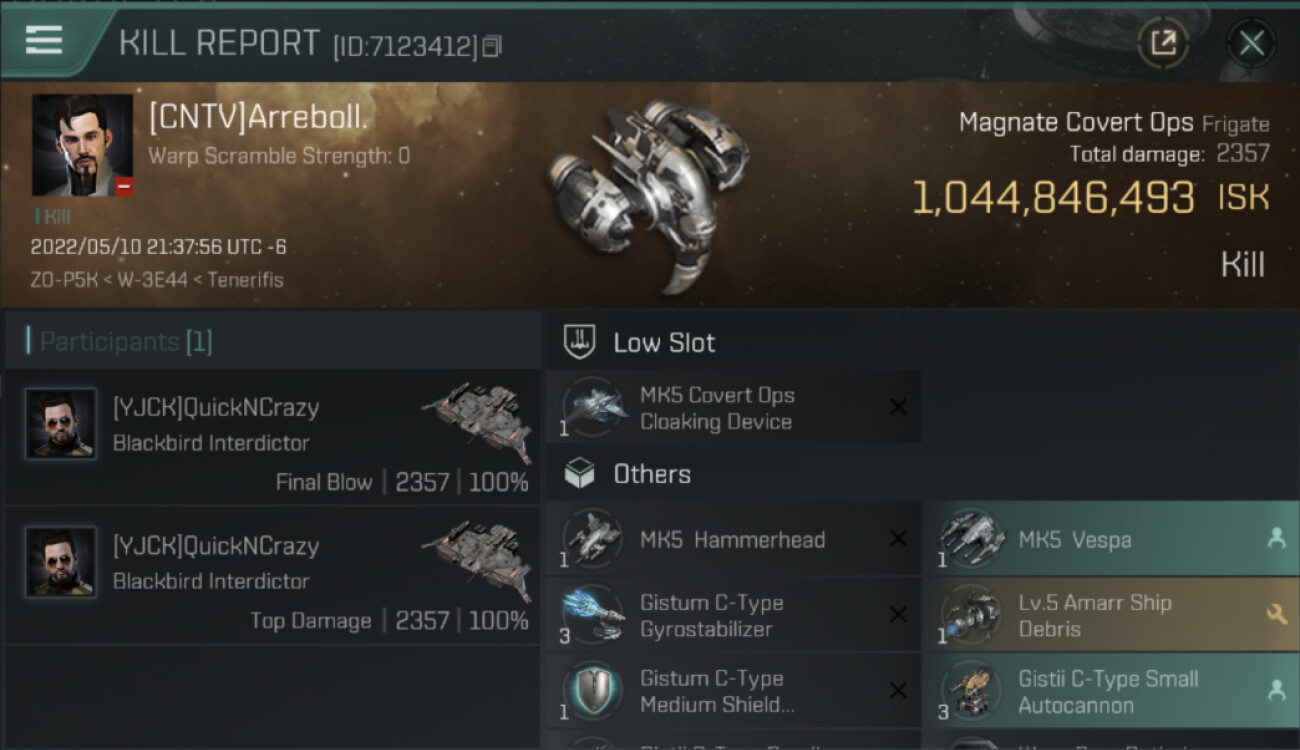Open the hamburger menu icon
The width and height of the screenshot is (1300, 750).
pyautogui.click(x=44, y=40)
